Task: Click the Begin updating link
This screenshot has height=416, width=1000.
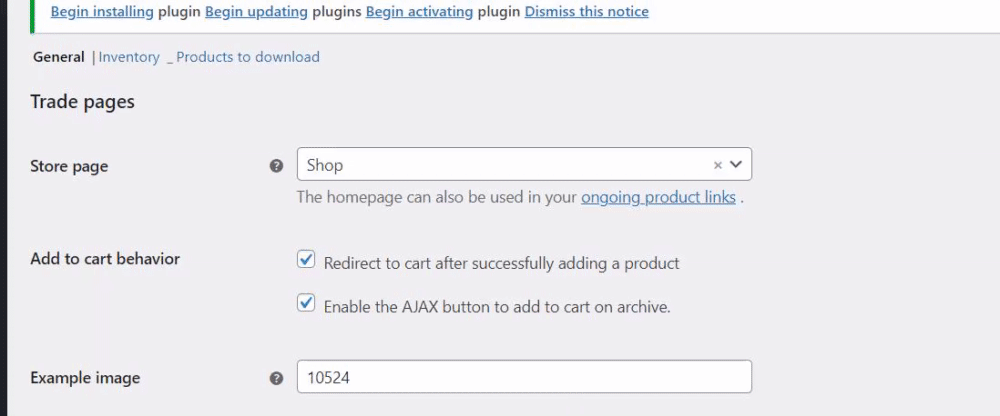Action: (255, 12)
